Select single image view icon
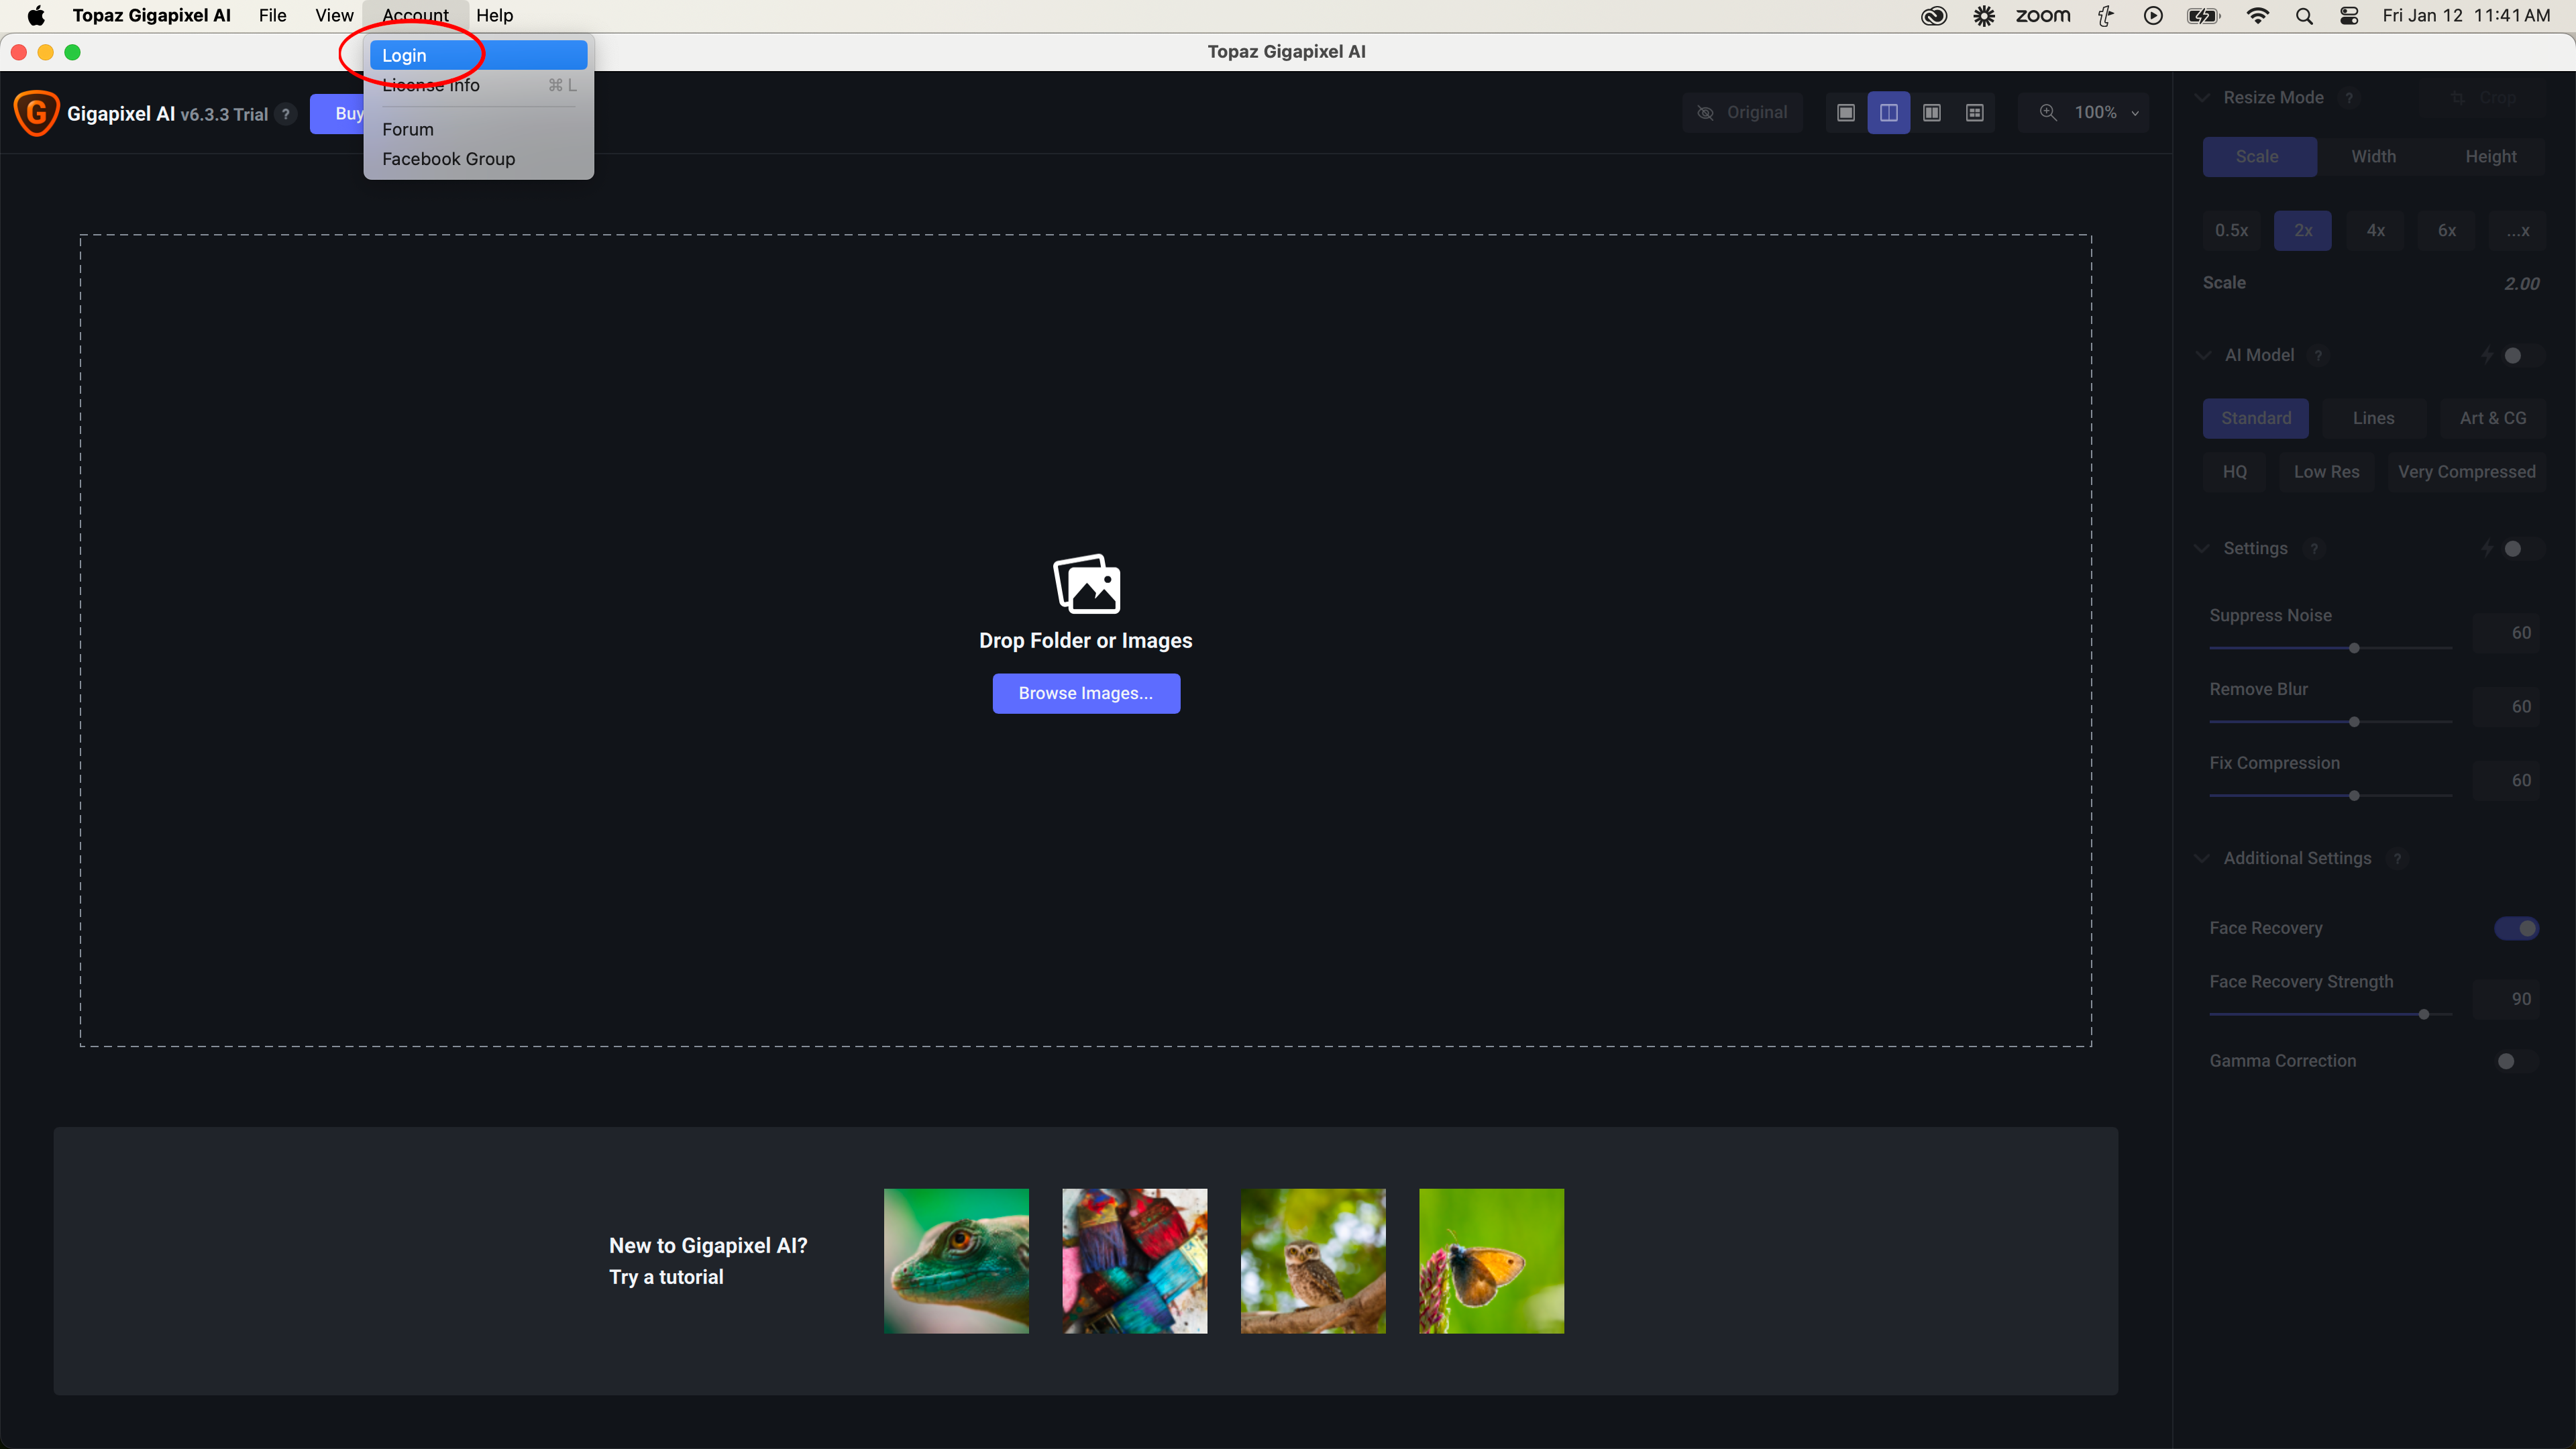This screenshot has height=1449, width=2576. point(1846,113)
